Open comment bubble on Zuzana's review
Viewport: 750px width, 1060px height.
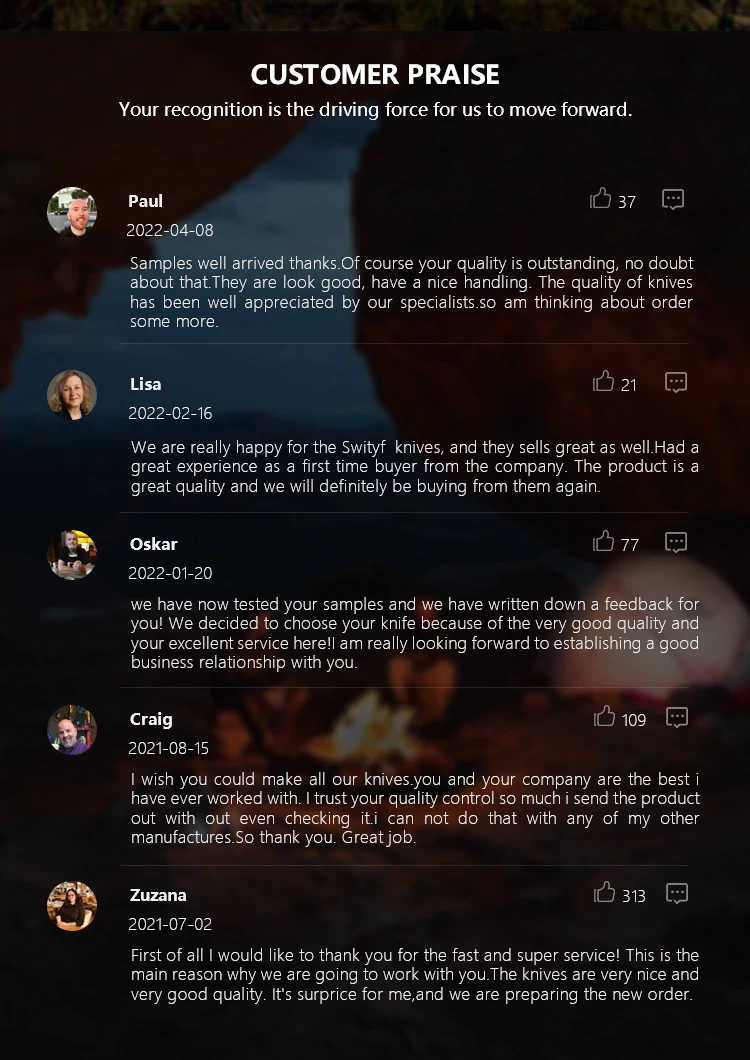point(677,893)
